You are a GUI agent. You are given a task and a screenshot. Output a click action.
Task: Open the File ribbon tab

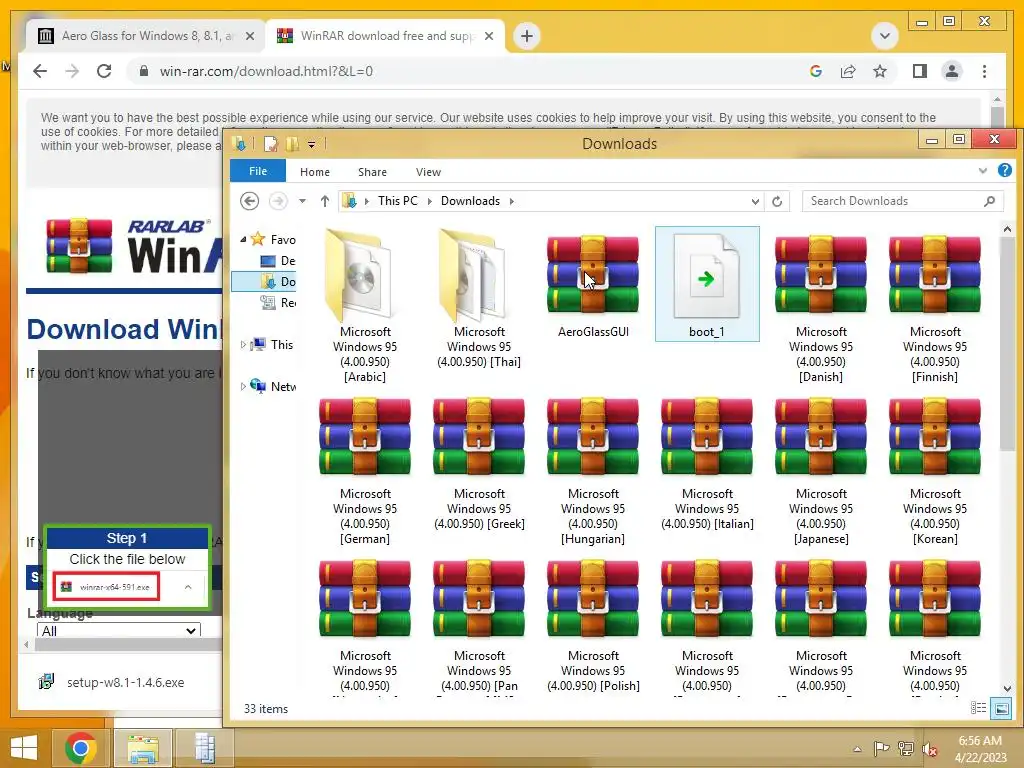[258, 171]
